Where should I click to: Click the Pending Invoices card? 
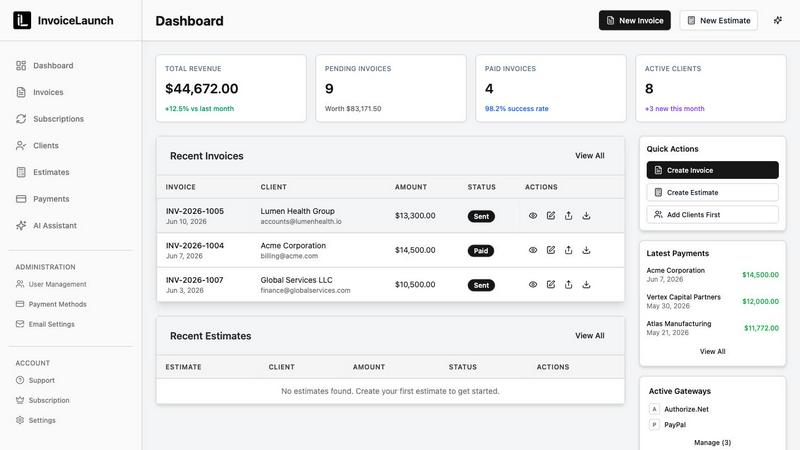click(391, 88)
